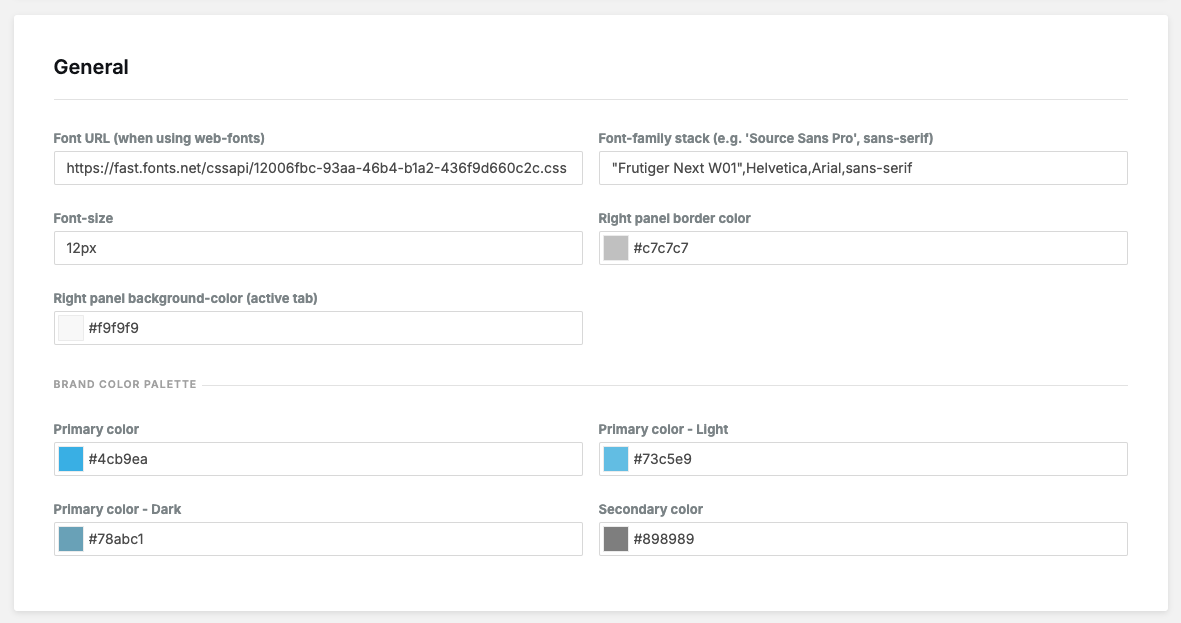Open the Secondary color gray swatch

click(616, 539)
